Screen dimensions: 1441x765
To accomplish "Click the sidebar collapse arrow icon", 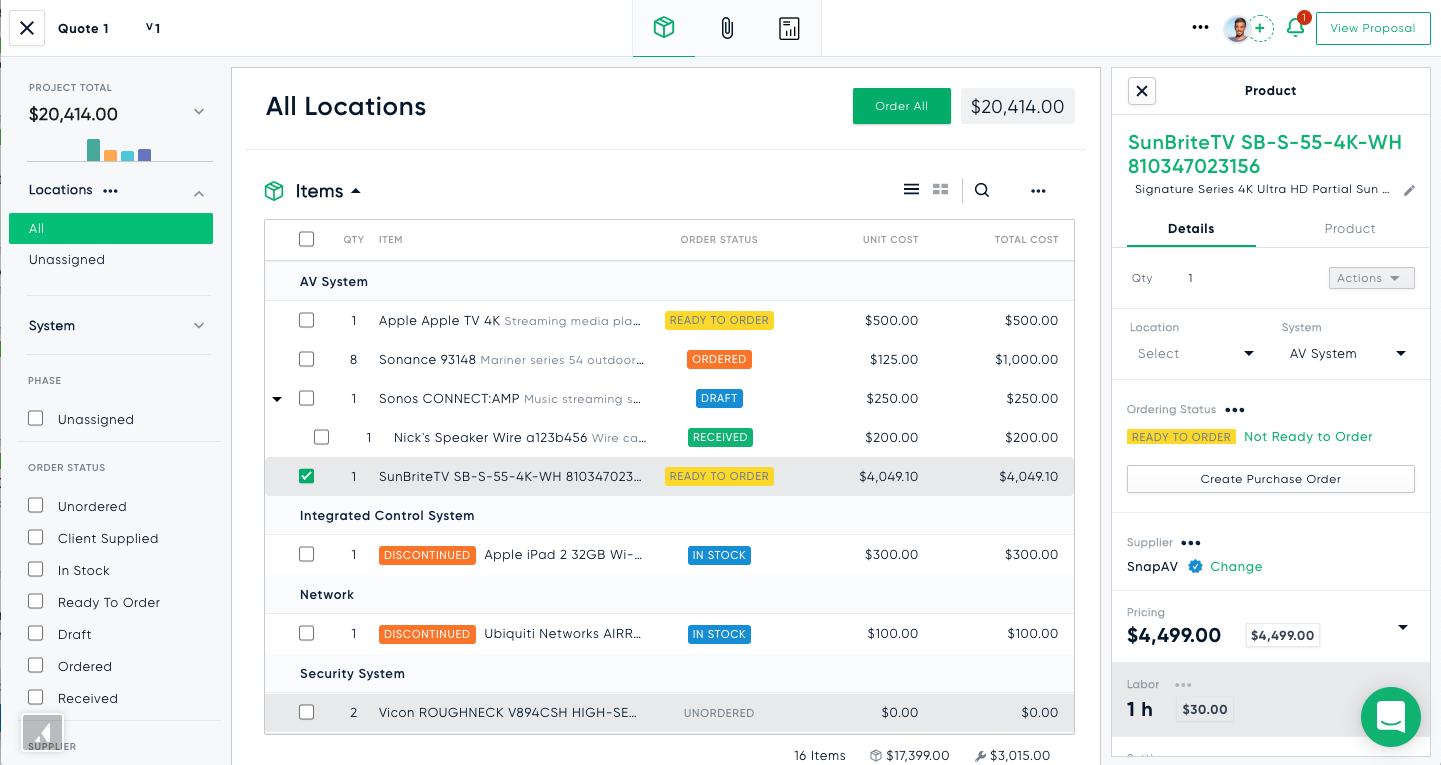I will (43, 733).
